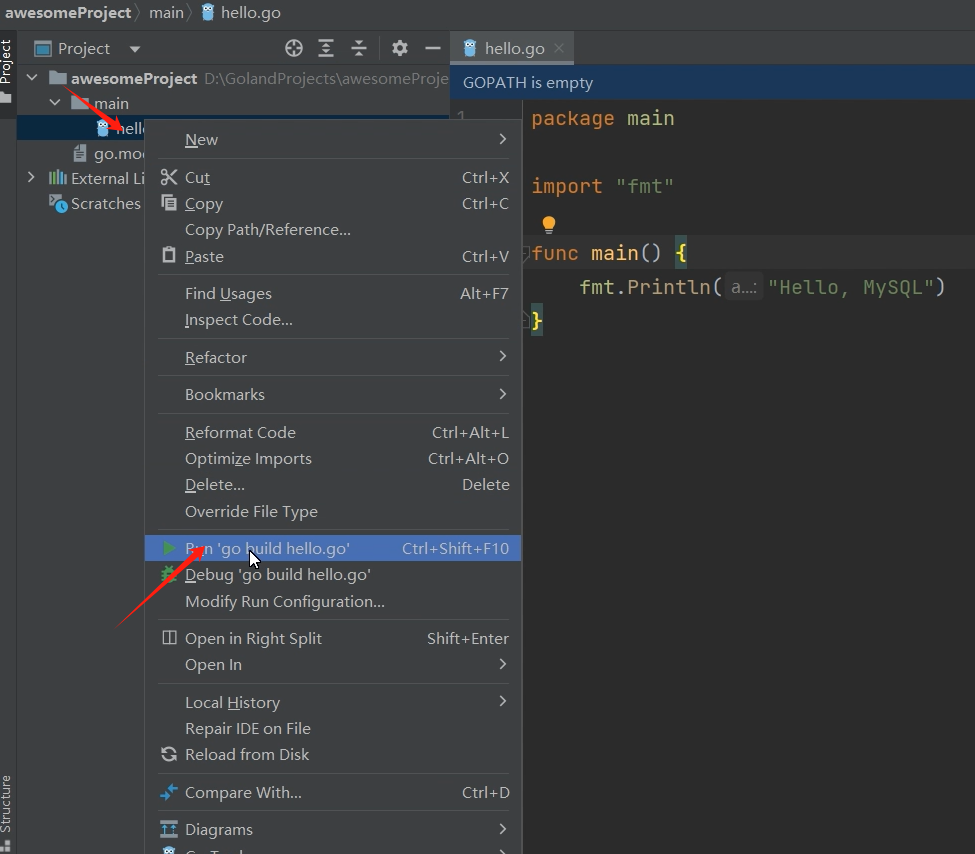Click the expand all icon in Project panel

tap(326, 48)
